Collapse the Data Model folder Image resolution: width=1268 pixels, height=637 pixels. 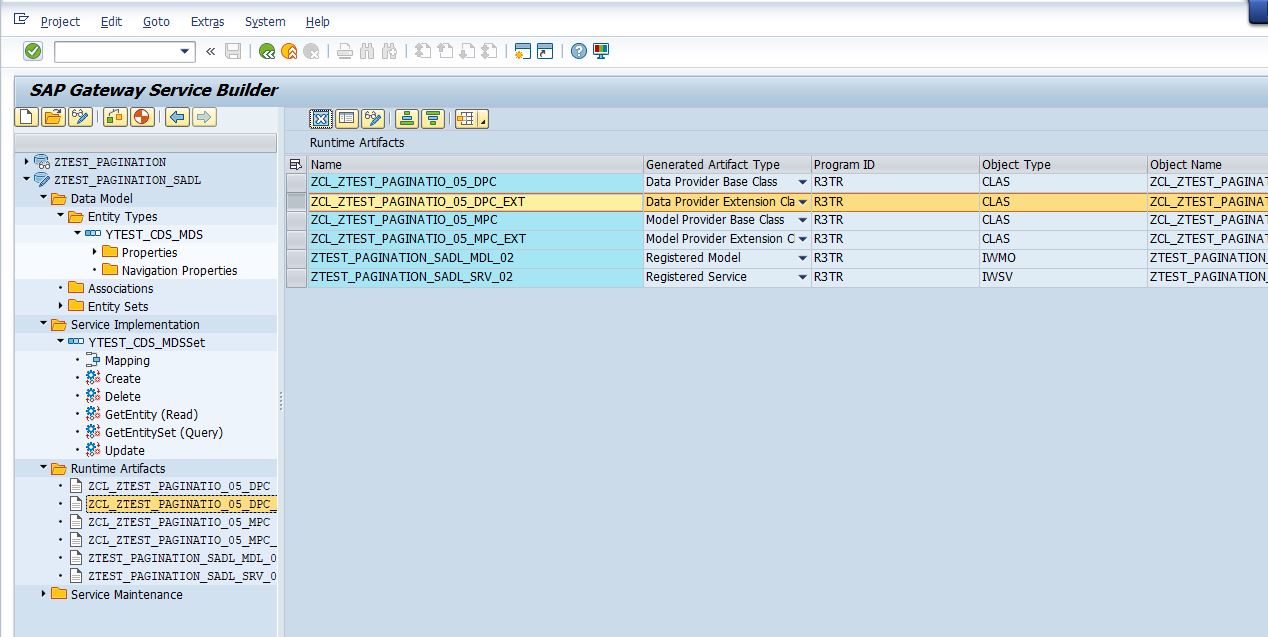(42, 199)
